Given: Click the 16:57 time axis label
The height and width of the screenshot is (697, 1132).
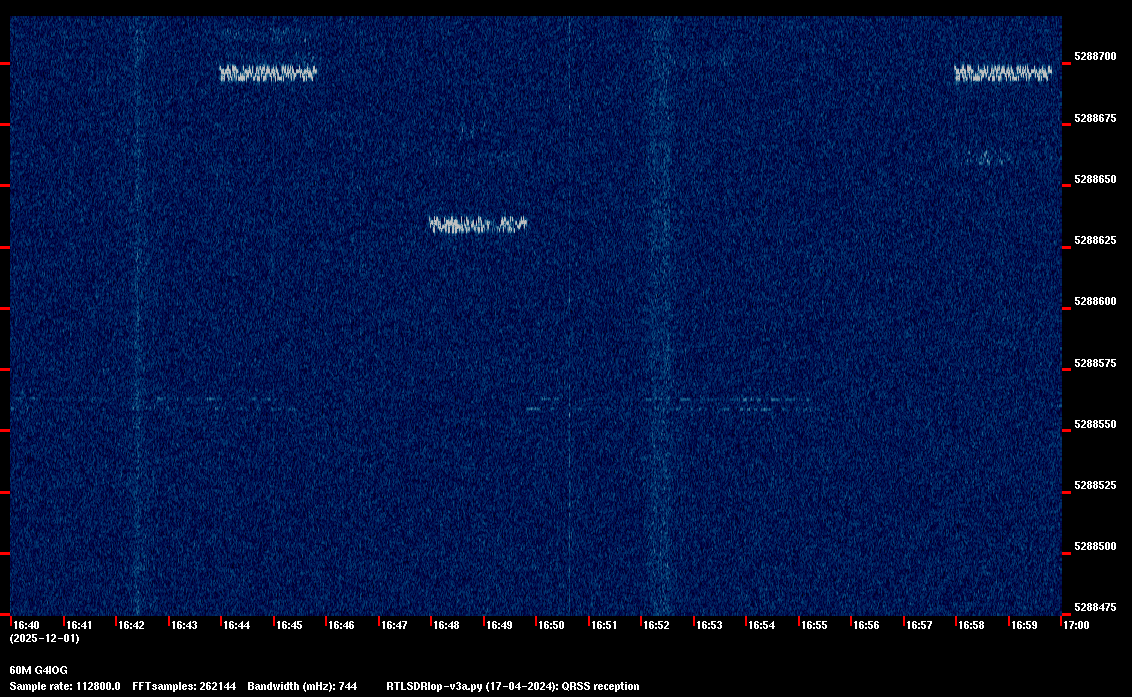Looking at the screenshot, I should pos(919,625).
